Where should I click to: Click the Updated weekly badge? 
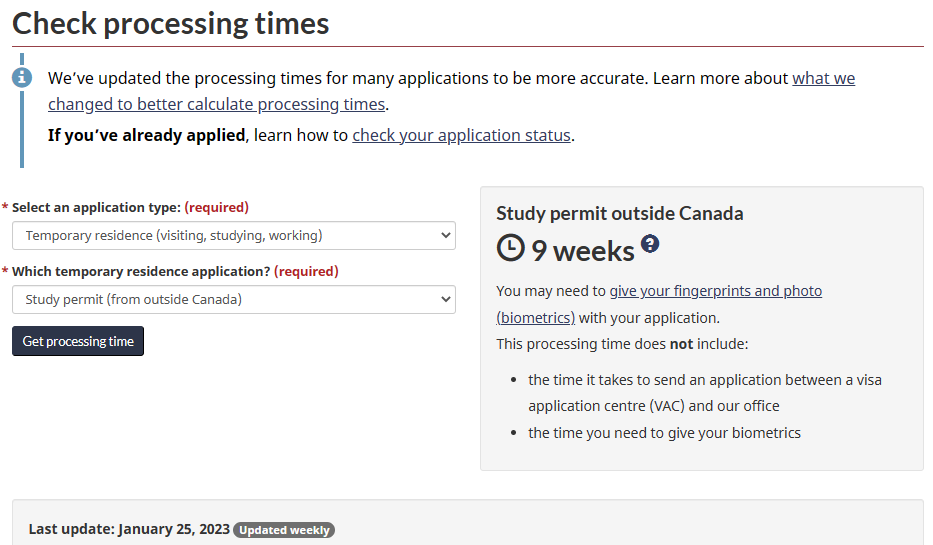pyautogui.click(x=284, y=530)
